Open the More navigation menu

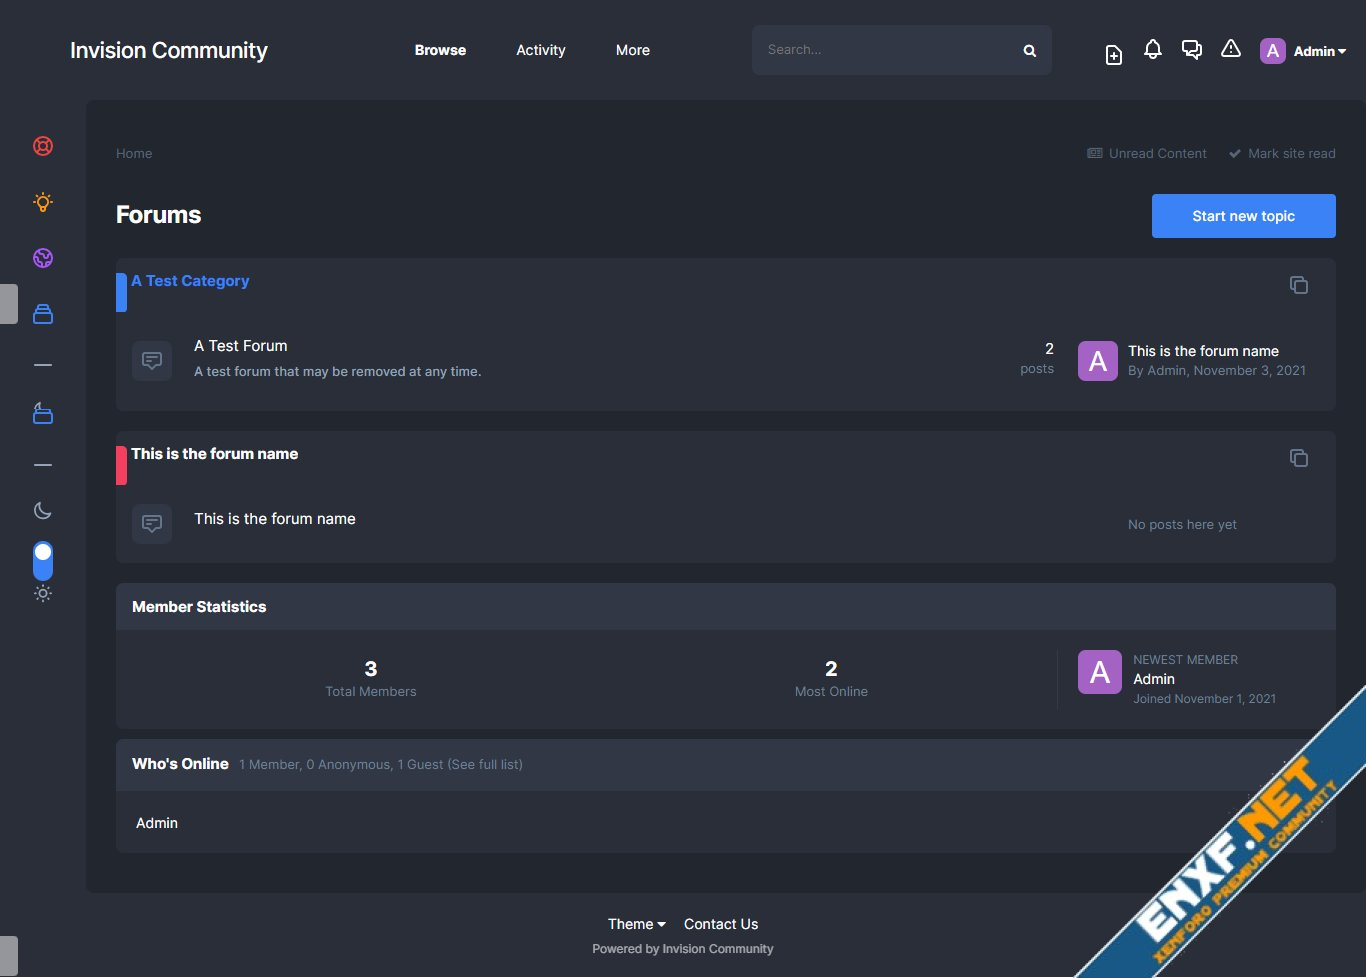click(x=632, y=50)
